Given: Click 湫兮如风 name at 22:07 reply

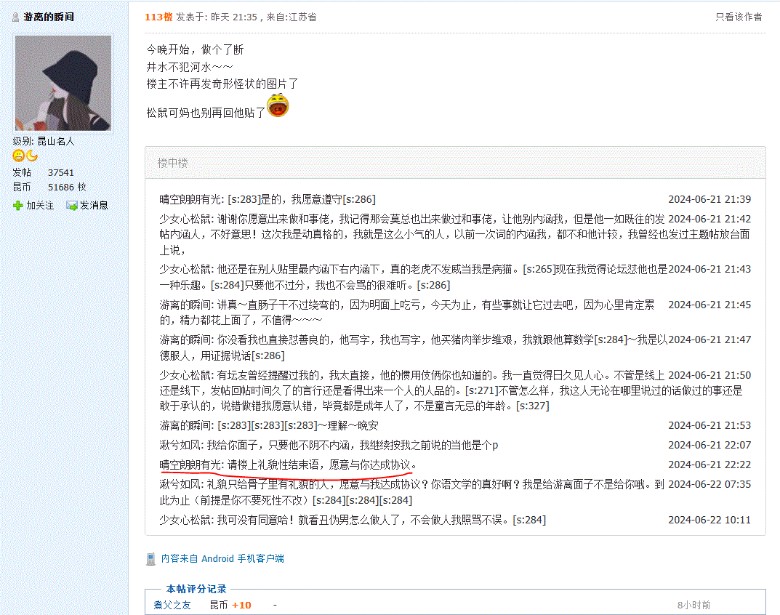Looking at the screenshot, I should [x=182, y=445].
